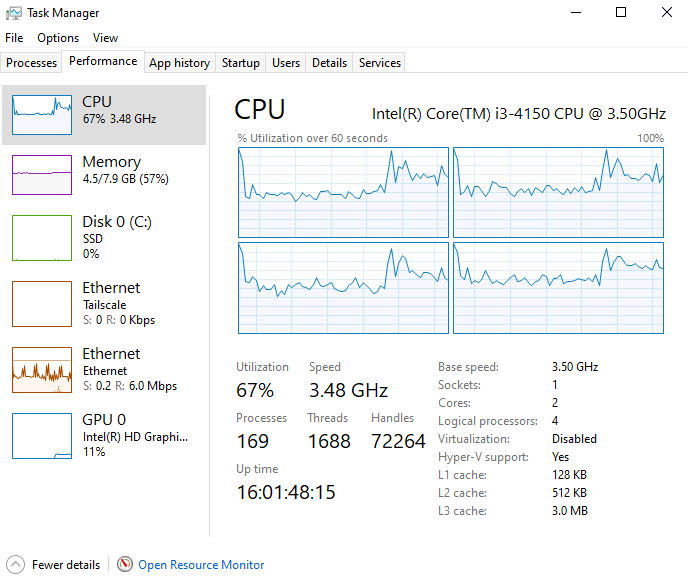Viewport: 688px width, 583px height.
Task: Open the Options menu
Action: point(58,38)
